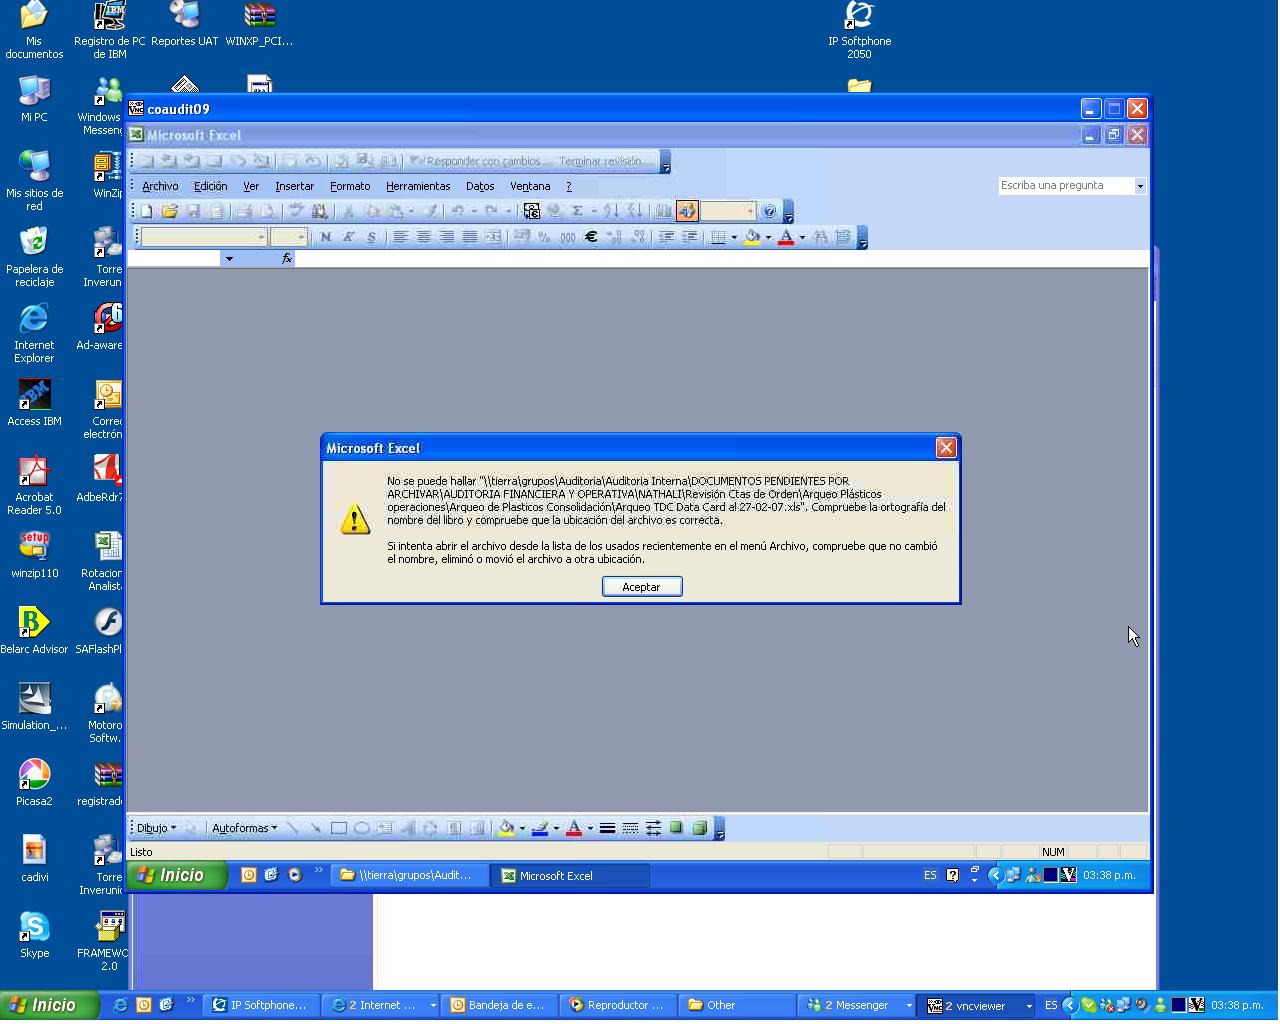The height and width of the screenshot is (1024, 1280).
Task: Click the AutoSum sigma icon
Action: click(577, 211)
